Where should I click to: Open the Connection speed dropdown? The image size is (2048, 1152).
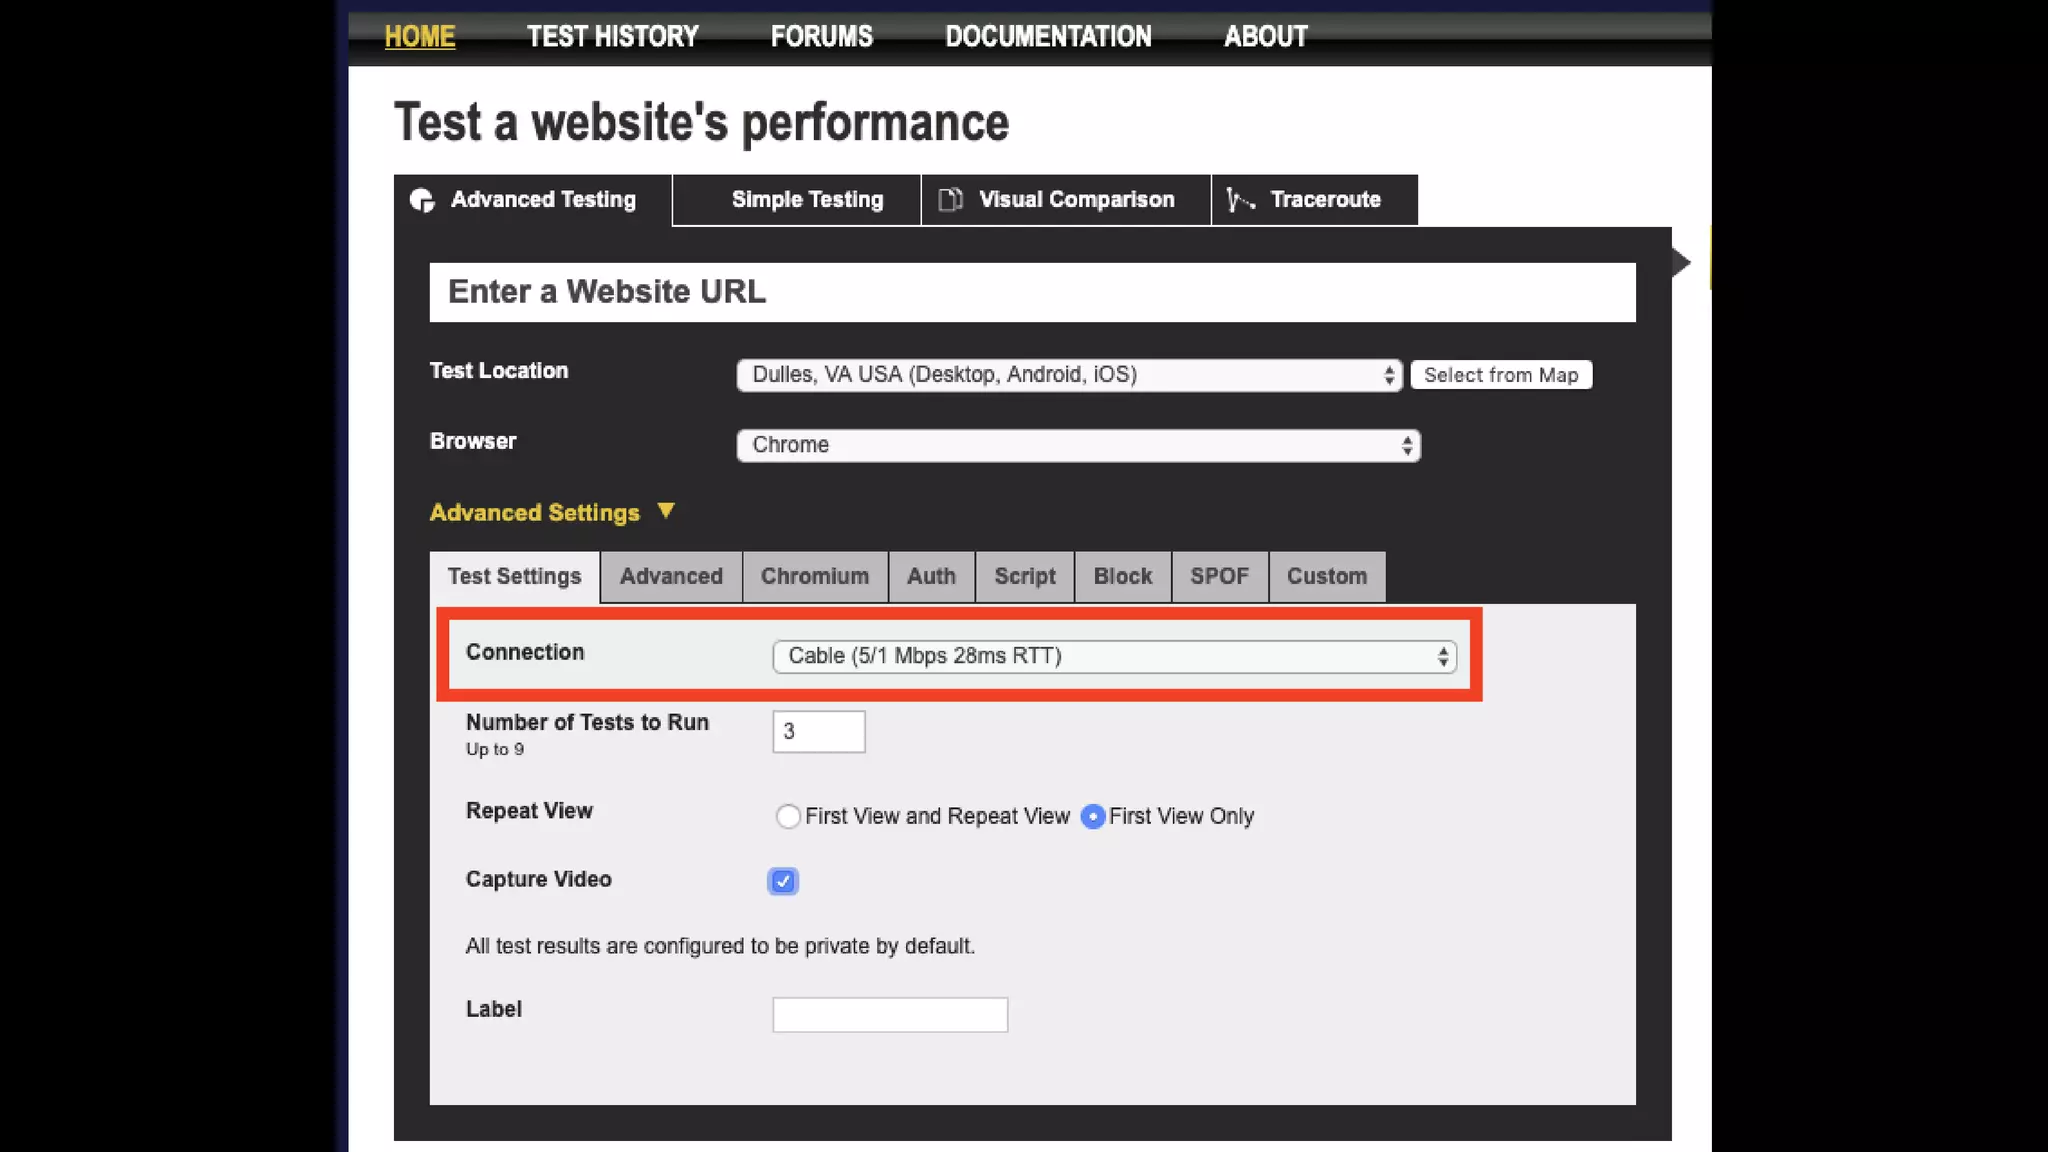[1114, 657]
